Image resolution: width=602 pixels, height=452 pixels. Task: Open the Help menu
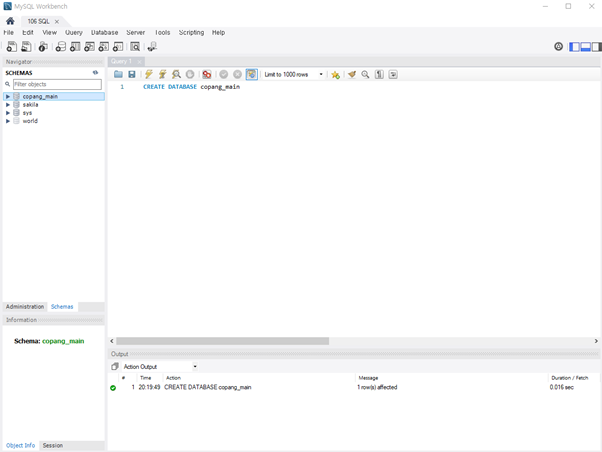[218, 33]
